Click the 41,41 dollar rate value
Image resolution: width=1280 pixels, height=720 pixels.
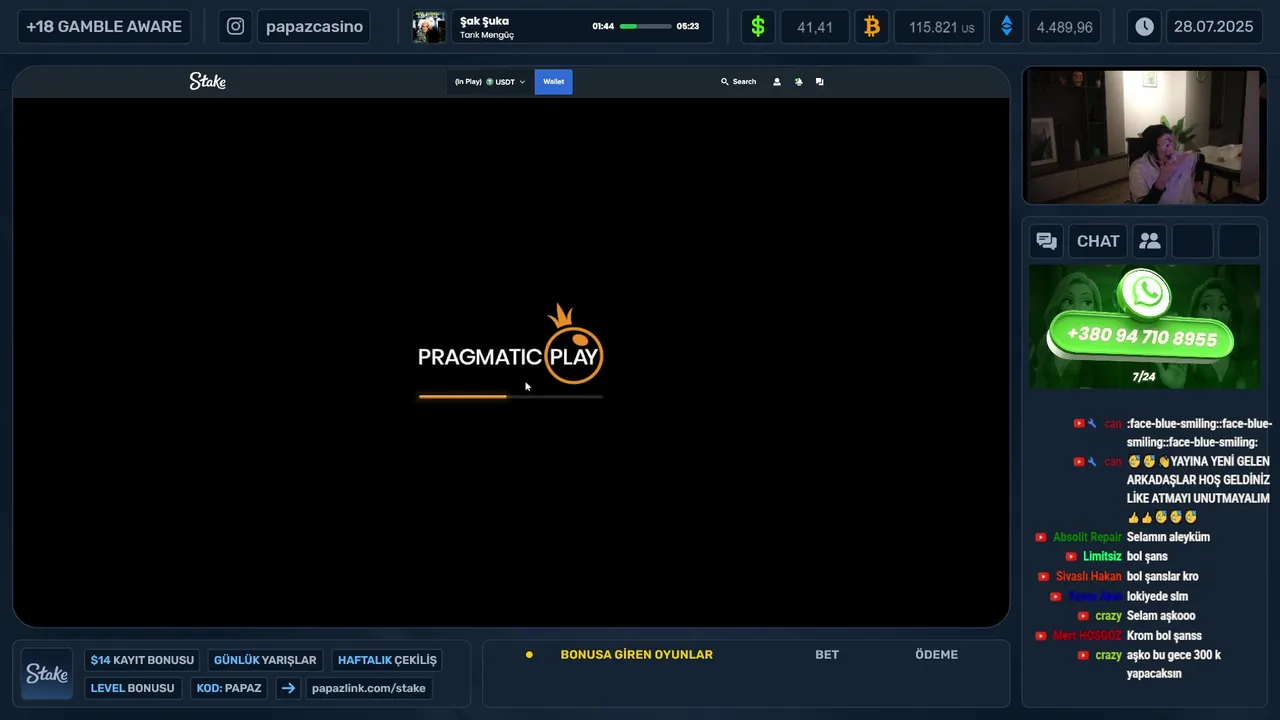[815, 27]
